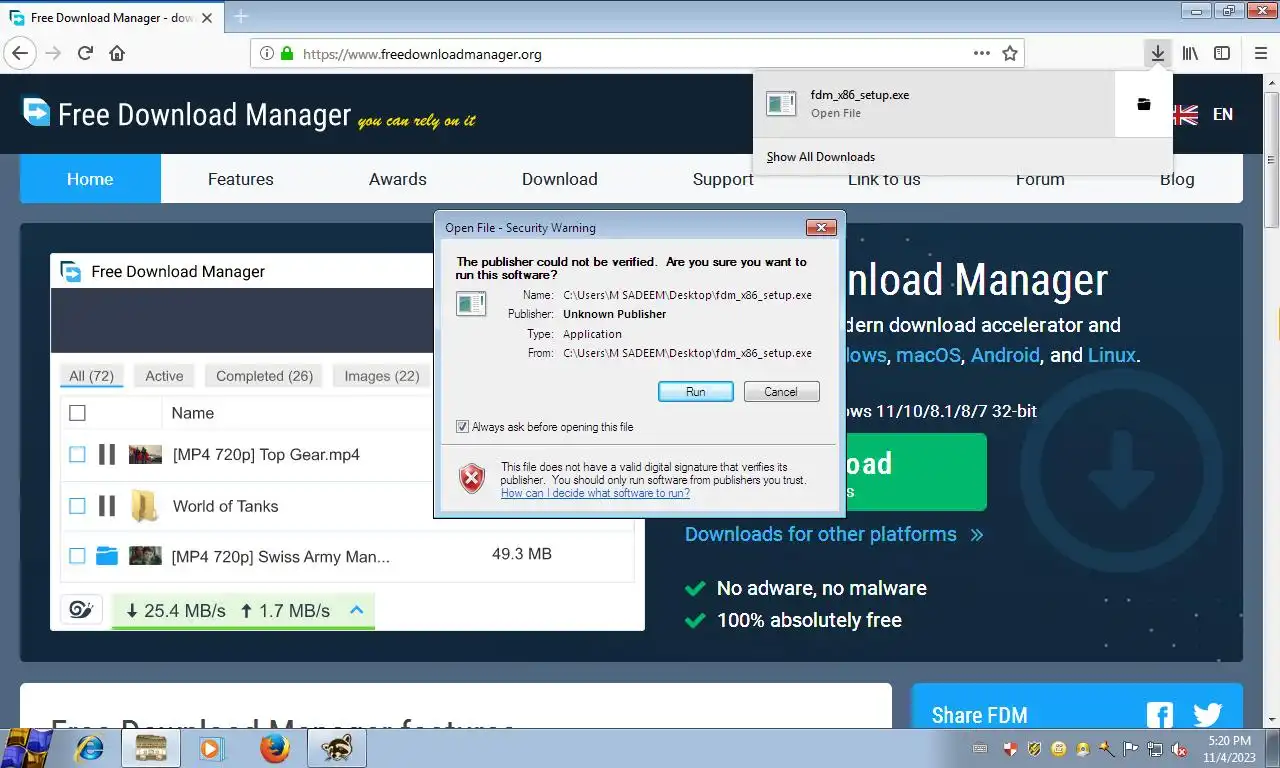Viewport: 1280px width, 768px height.
Task: Click the UK flag language icon
Action: click(1185, 114)
